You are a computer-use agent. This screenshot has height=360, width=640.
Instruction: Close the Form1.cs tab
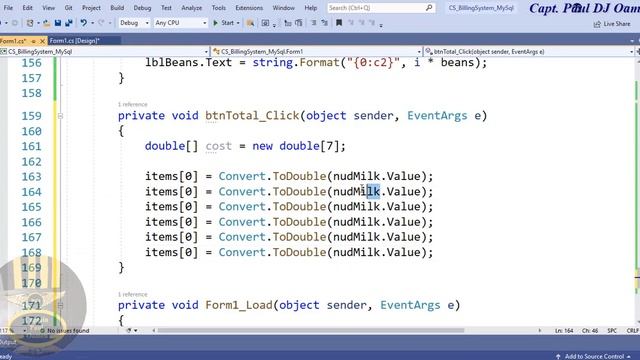[x=42, y=41]
